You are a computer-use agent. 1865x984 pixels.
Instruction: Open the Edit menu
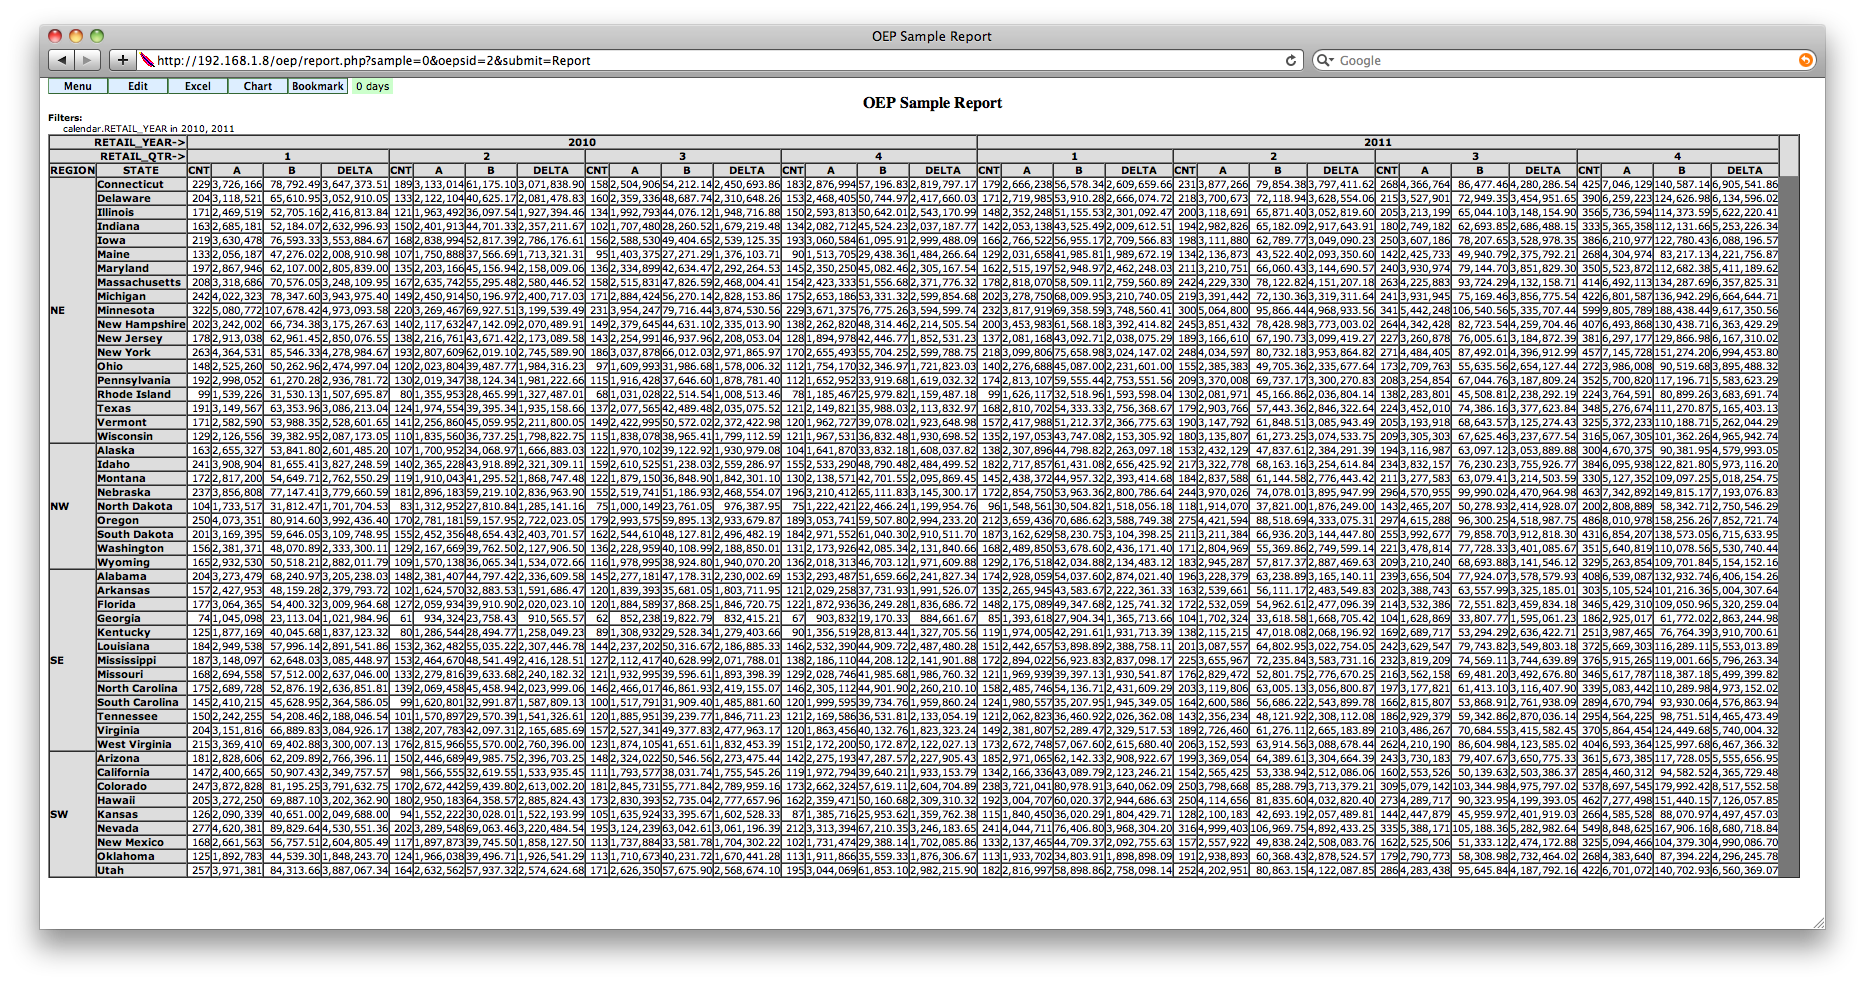coord(137,86)
